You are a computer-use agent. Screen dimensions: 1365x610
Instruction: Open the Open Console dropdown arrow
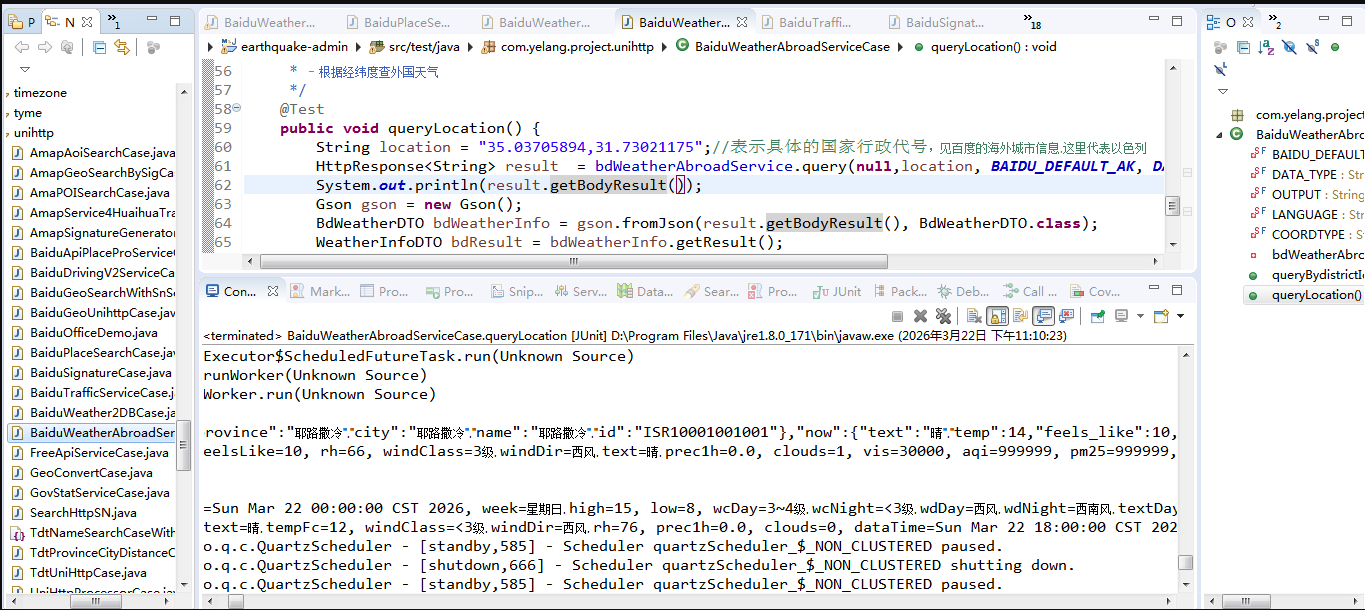tap(1180, 316)
